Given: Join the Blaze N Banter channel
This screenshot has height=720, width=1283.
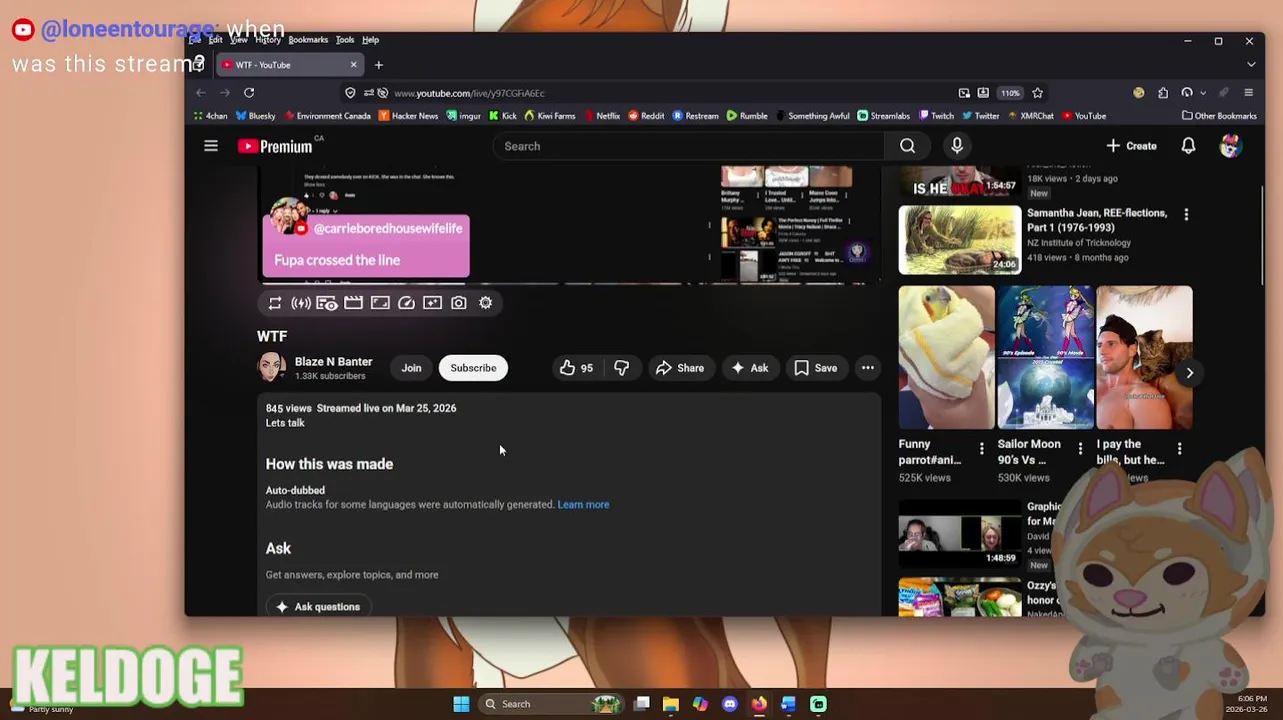Looking at the screenshot, I should click(411, 368).
